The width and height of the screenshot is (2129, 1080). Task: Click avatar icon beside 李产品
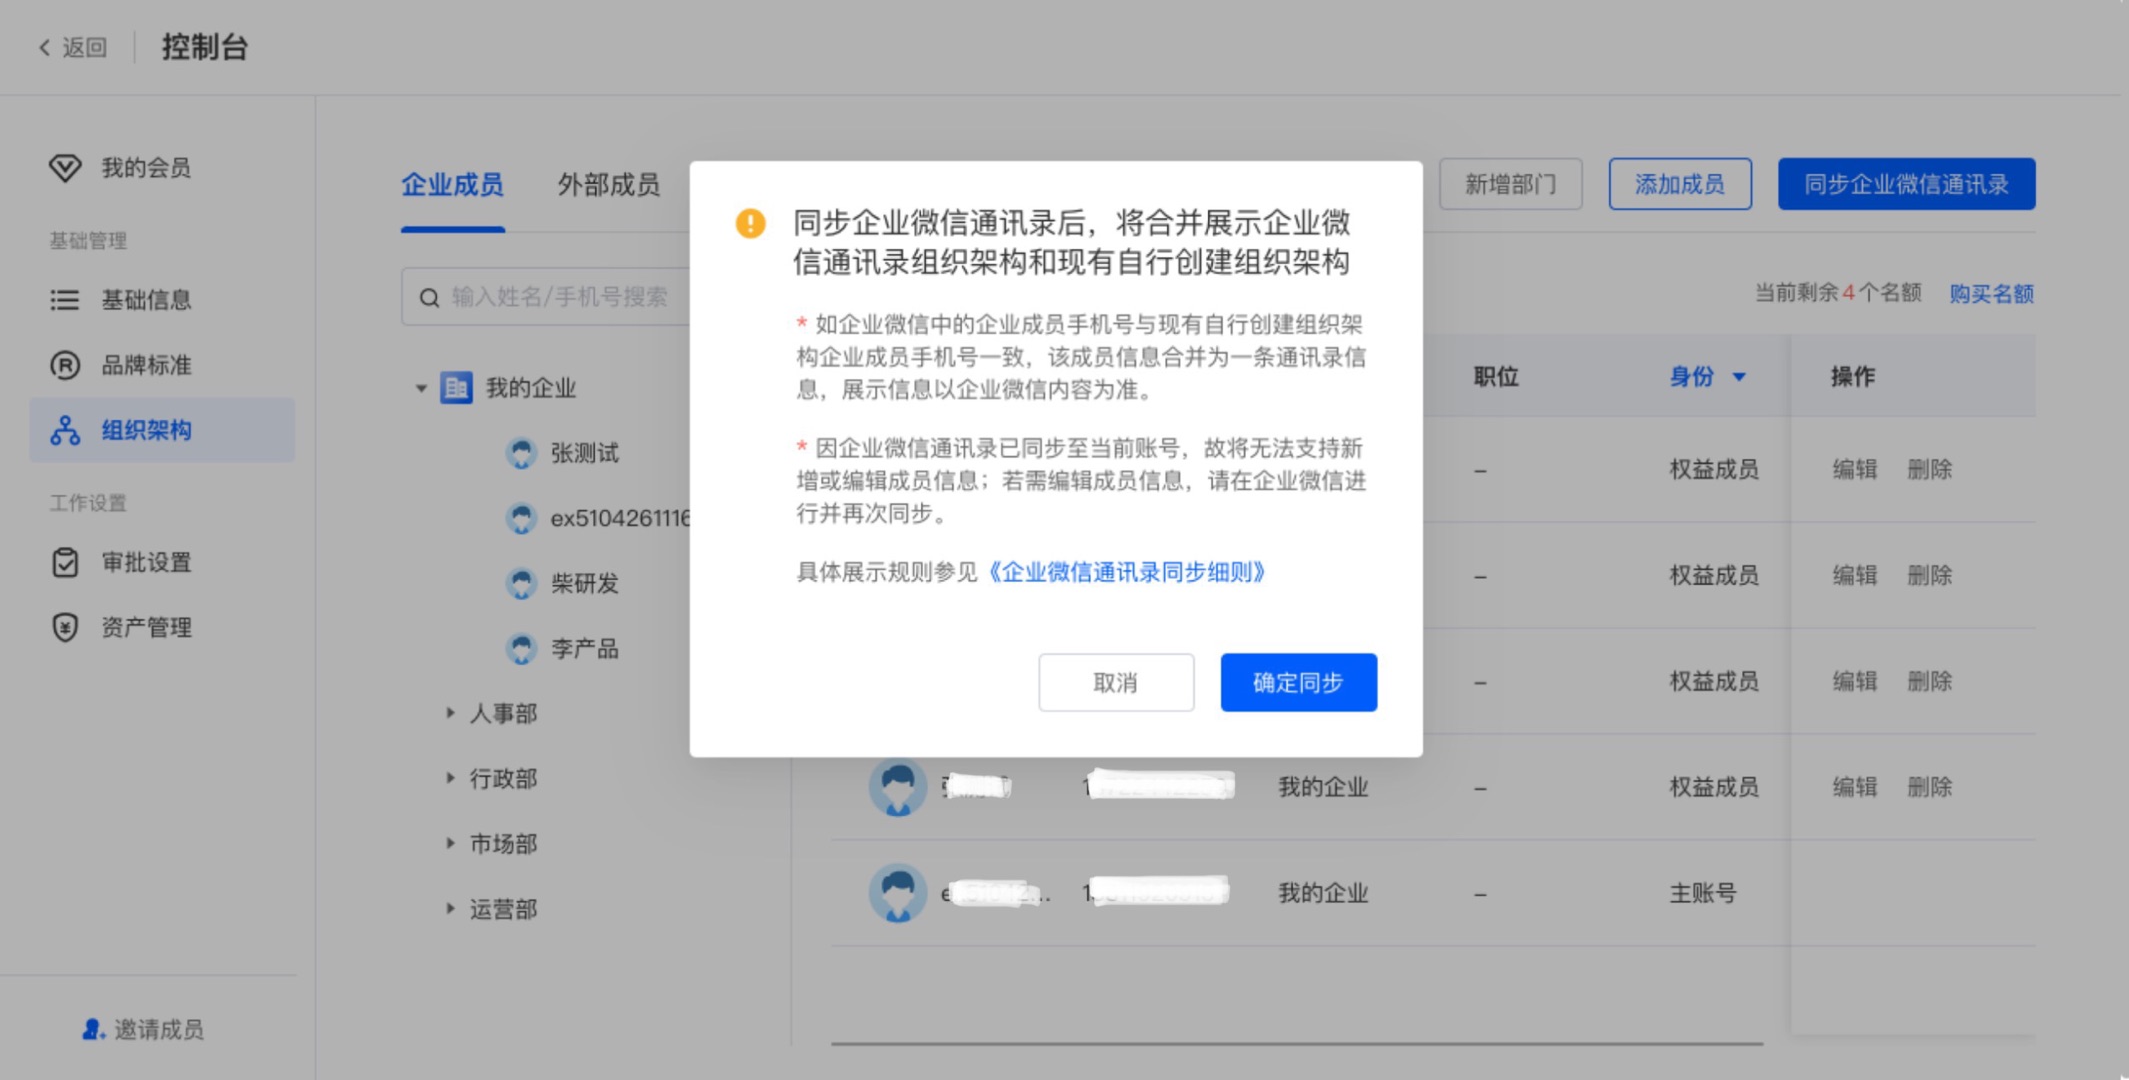pyautogui.click(x=521, y=648)
